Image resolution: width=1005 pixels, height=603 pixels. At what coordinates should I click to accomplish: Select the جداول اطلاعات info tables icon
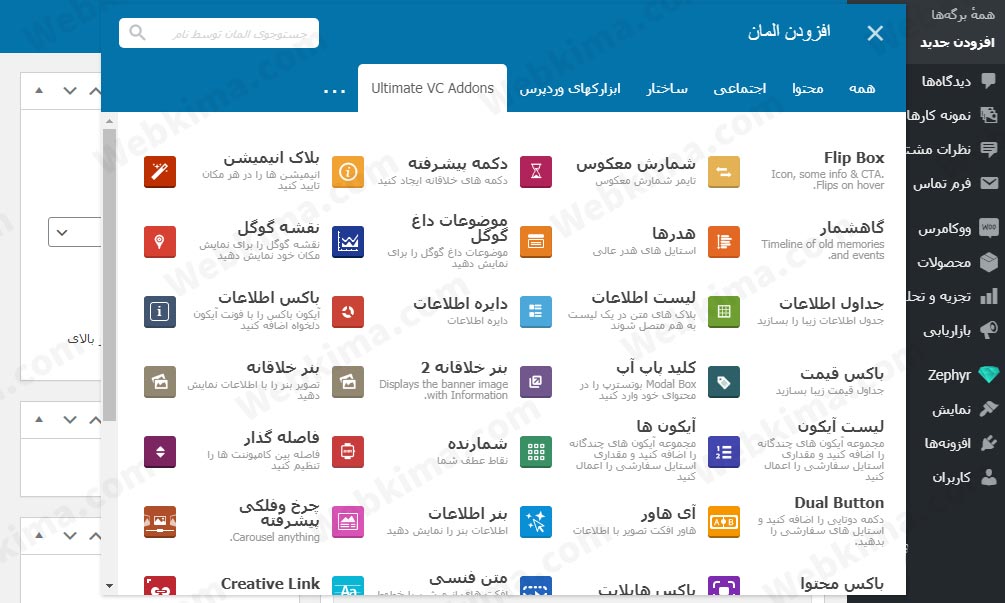point(724,311)
